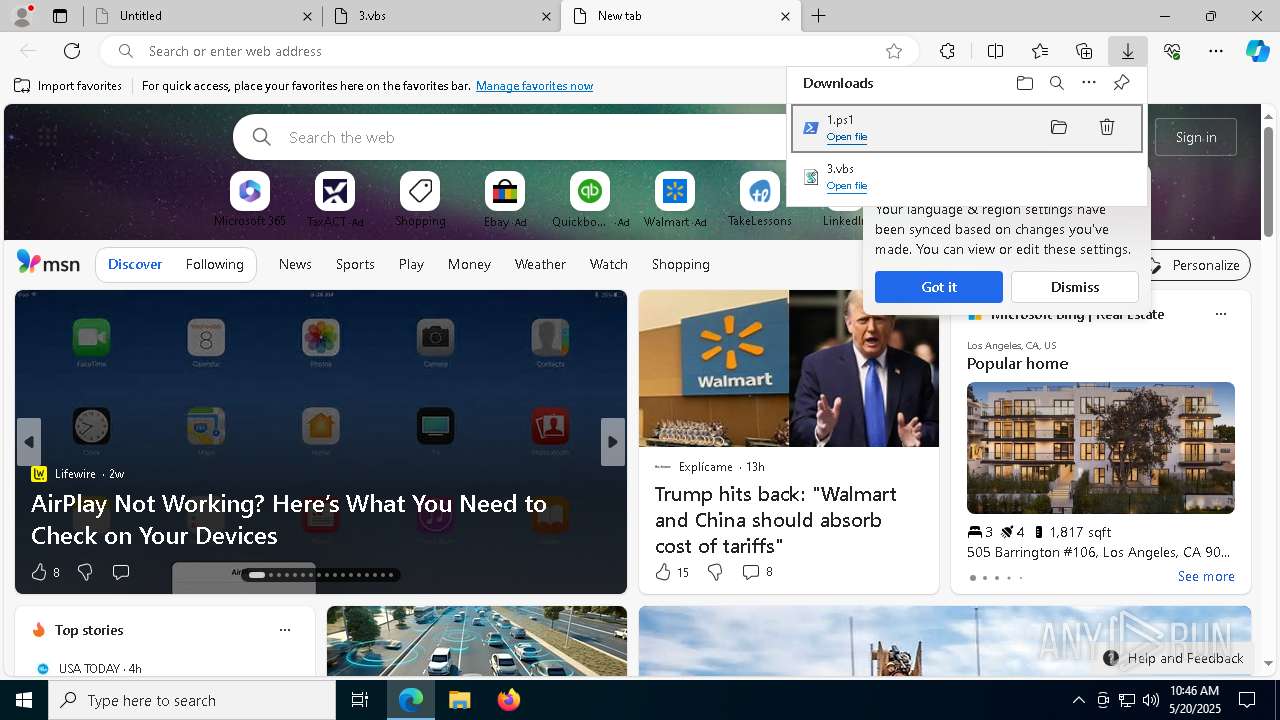Open Popular home property photo
Image resolution: width=1280 pixels, height=720 pixels.
pos(1101,448)
